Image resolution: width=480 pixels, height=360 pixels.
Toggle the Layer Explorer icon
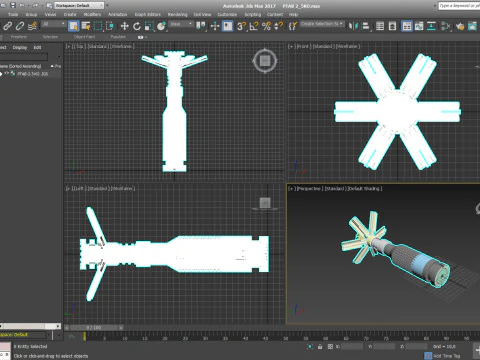pos(392,26)
